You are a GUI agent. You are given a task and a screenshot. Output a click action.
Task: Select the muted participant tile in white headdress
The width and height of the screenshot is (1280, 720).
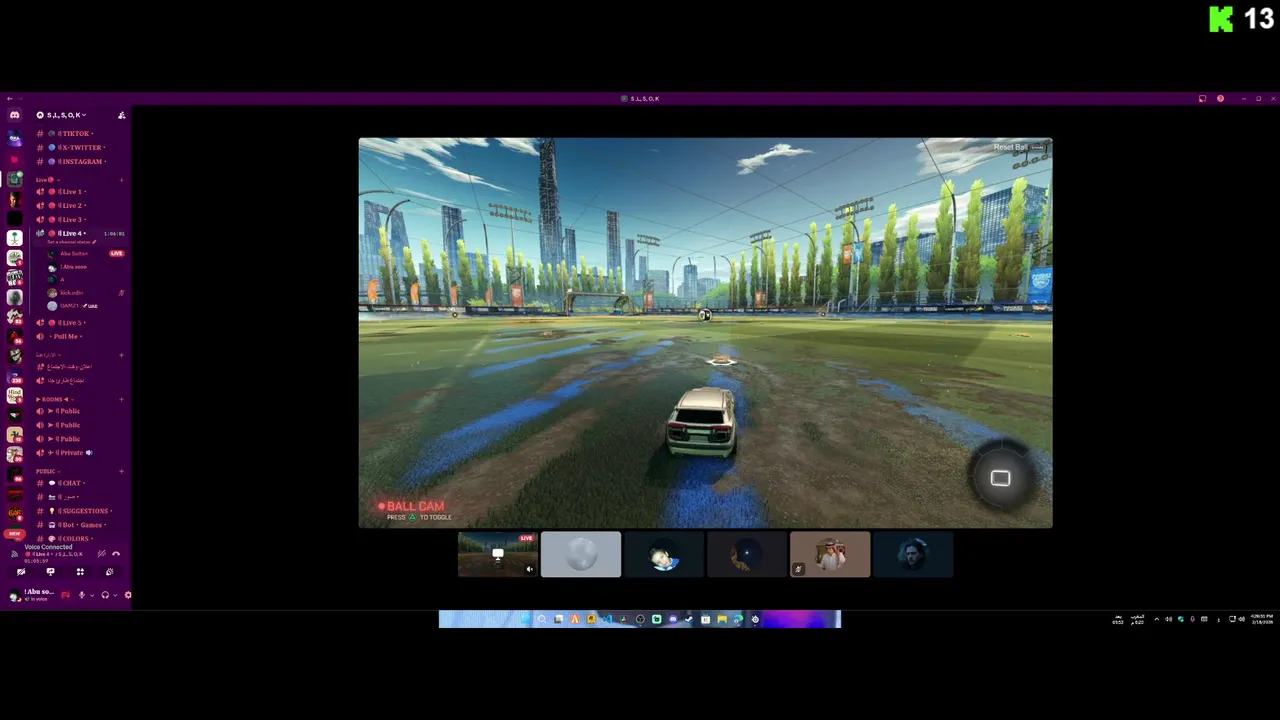click(830, 555)
